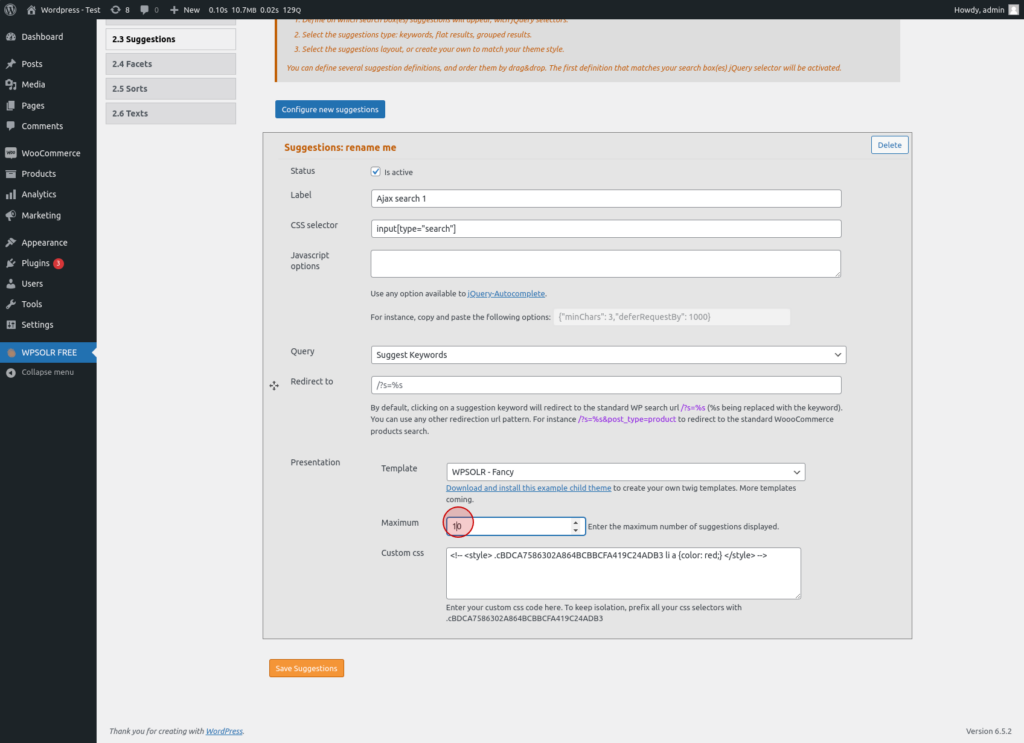Click the Collapse menu arrow icon
Viewport: 1024px width, 743px height.
(x=10, y=373)
